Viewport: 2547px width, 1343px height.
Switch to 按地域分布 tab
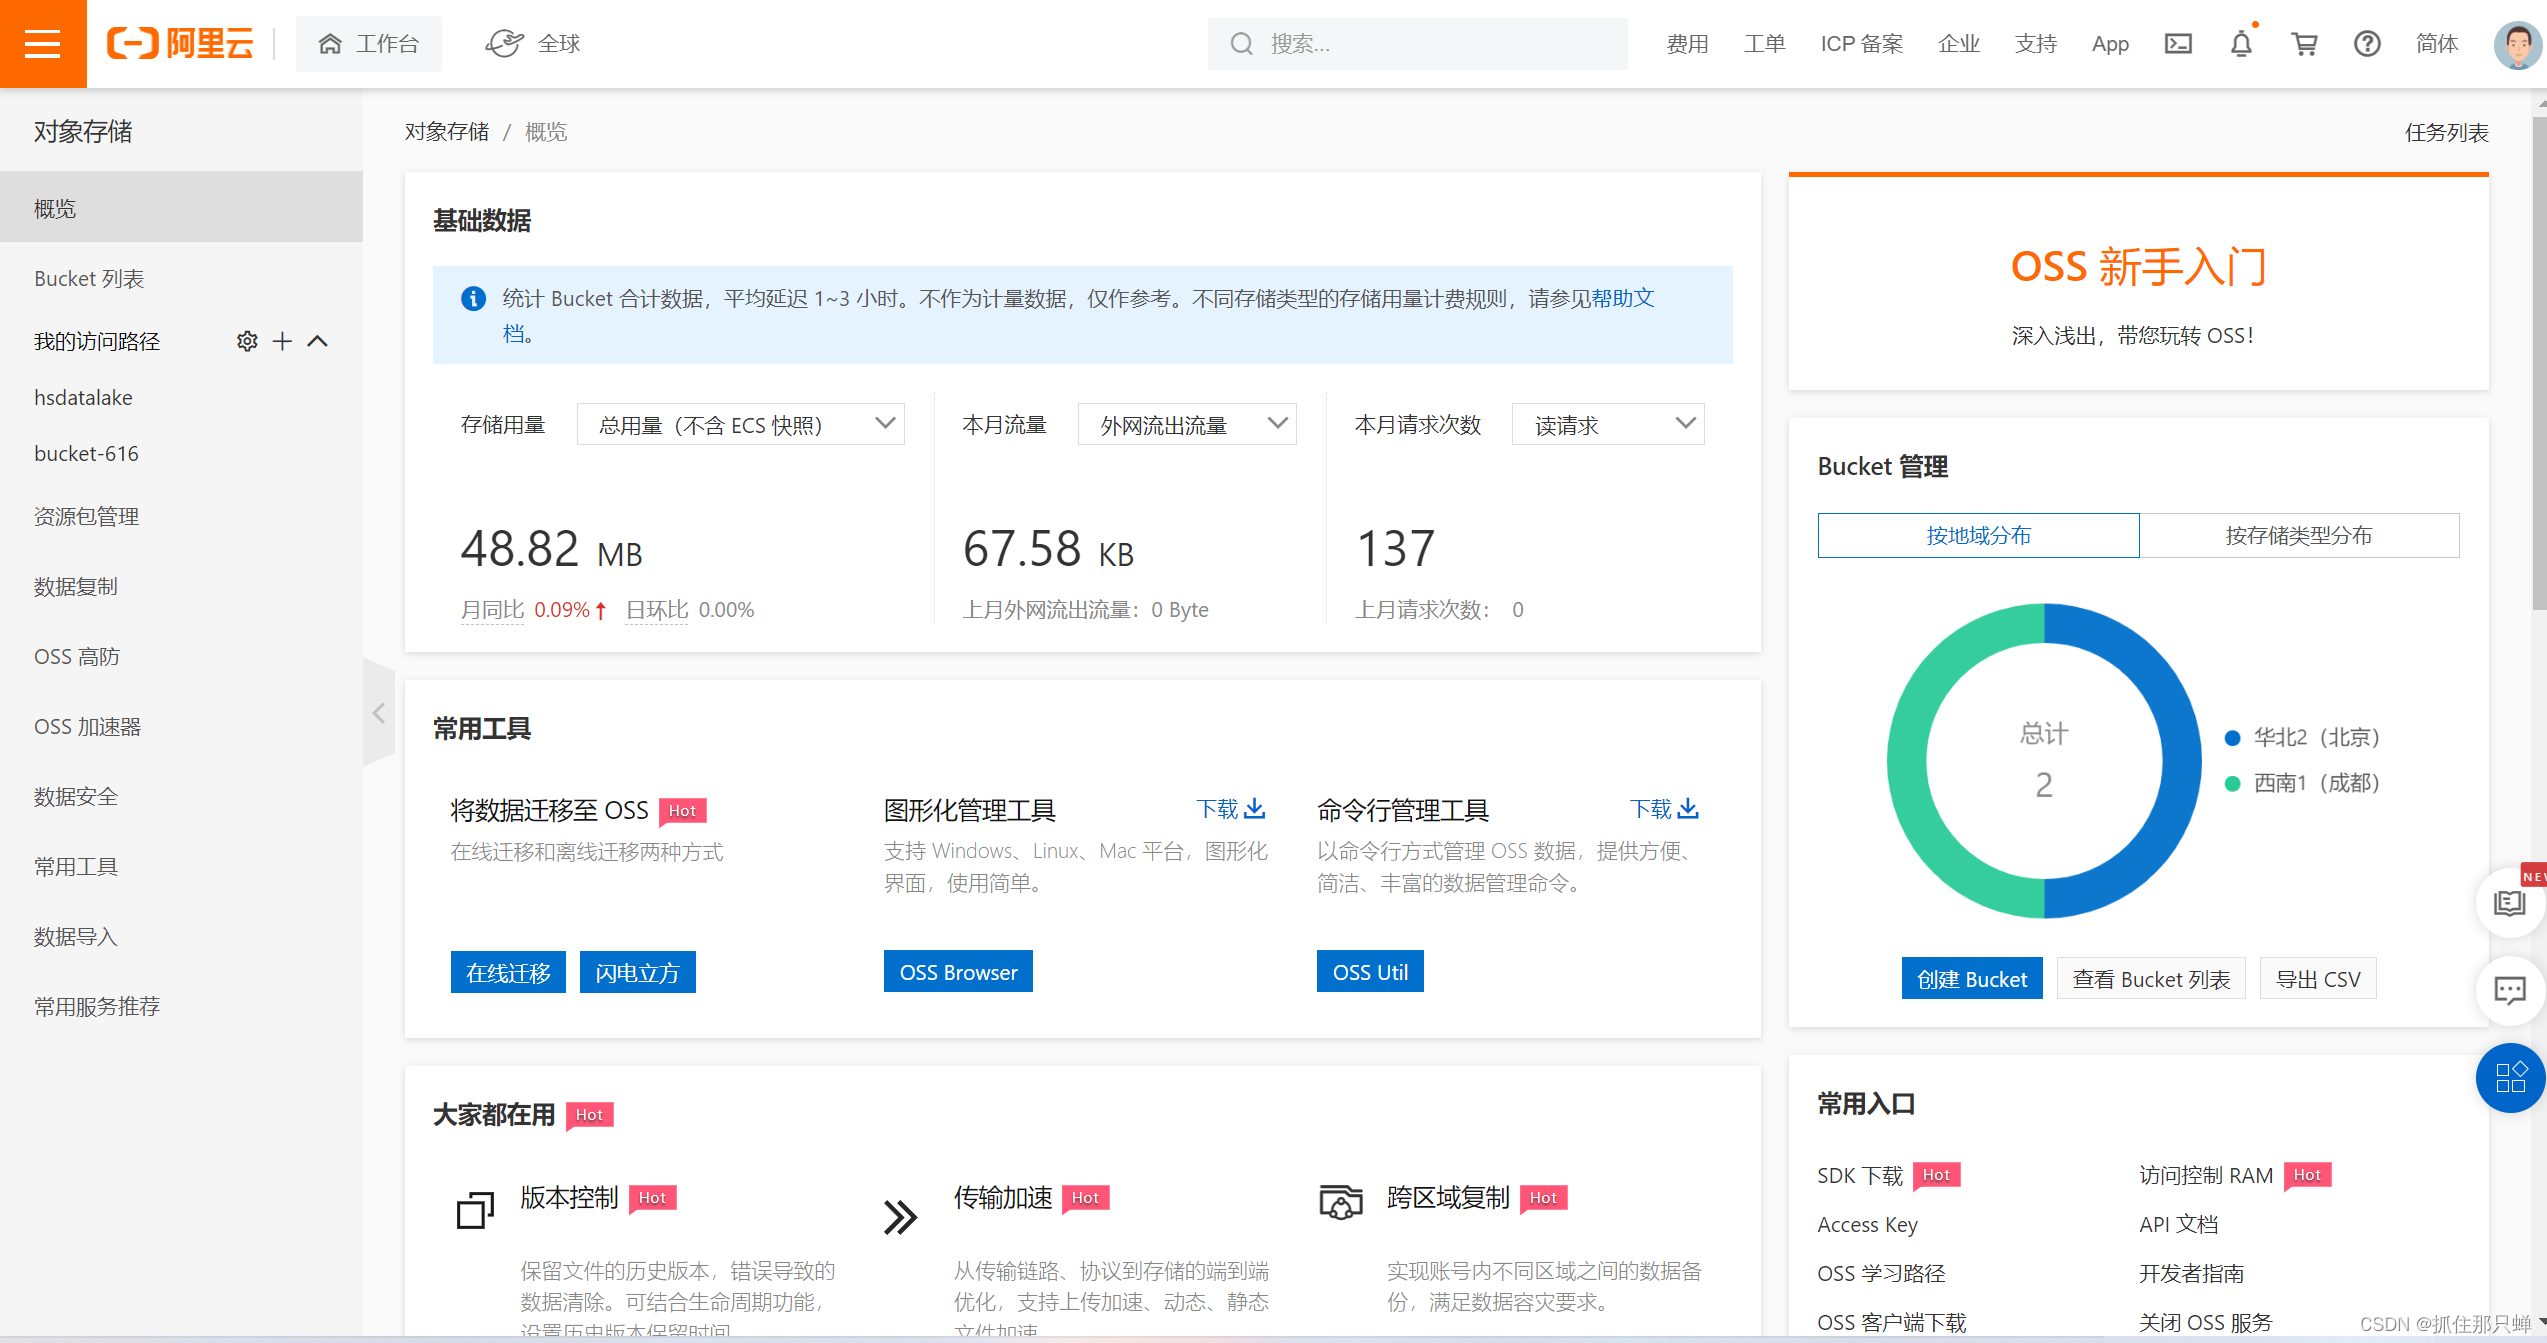click(1978, 535)
